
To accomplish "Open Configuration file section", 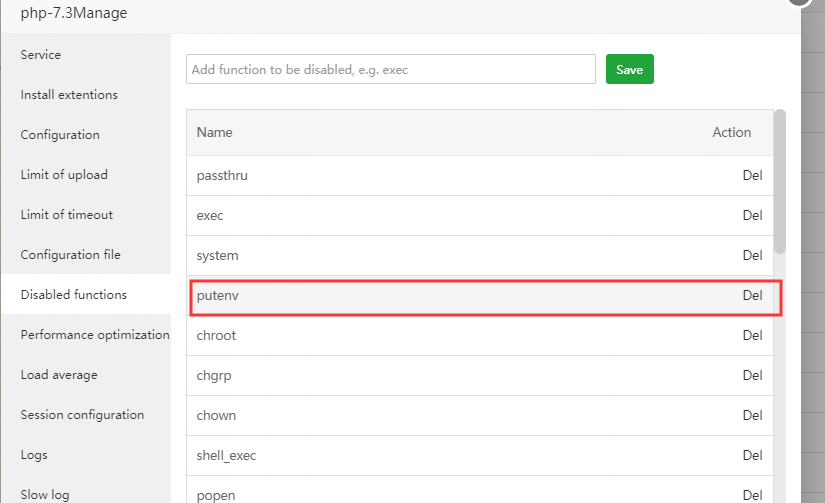I will click(70, 255).
